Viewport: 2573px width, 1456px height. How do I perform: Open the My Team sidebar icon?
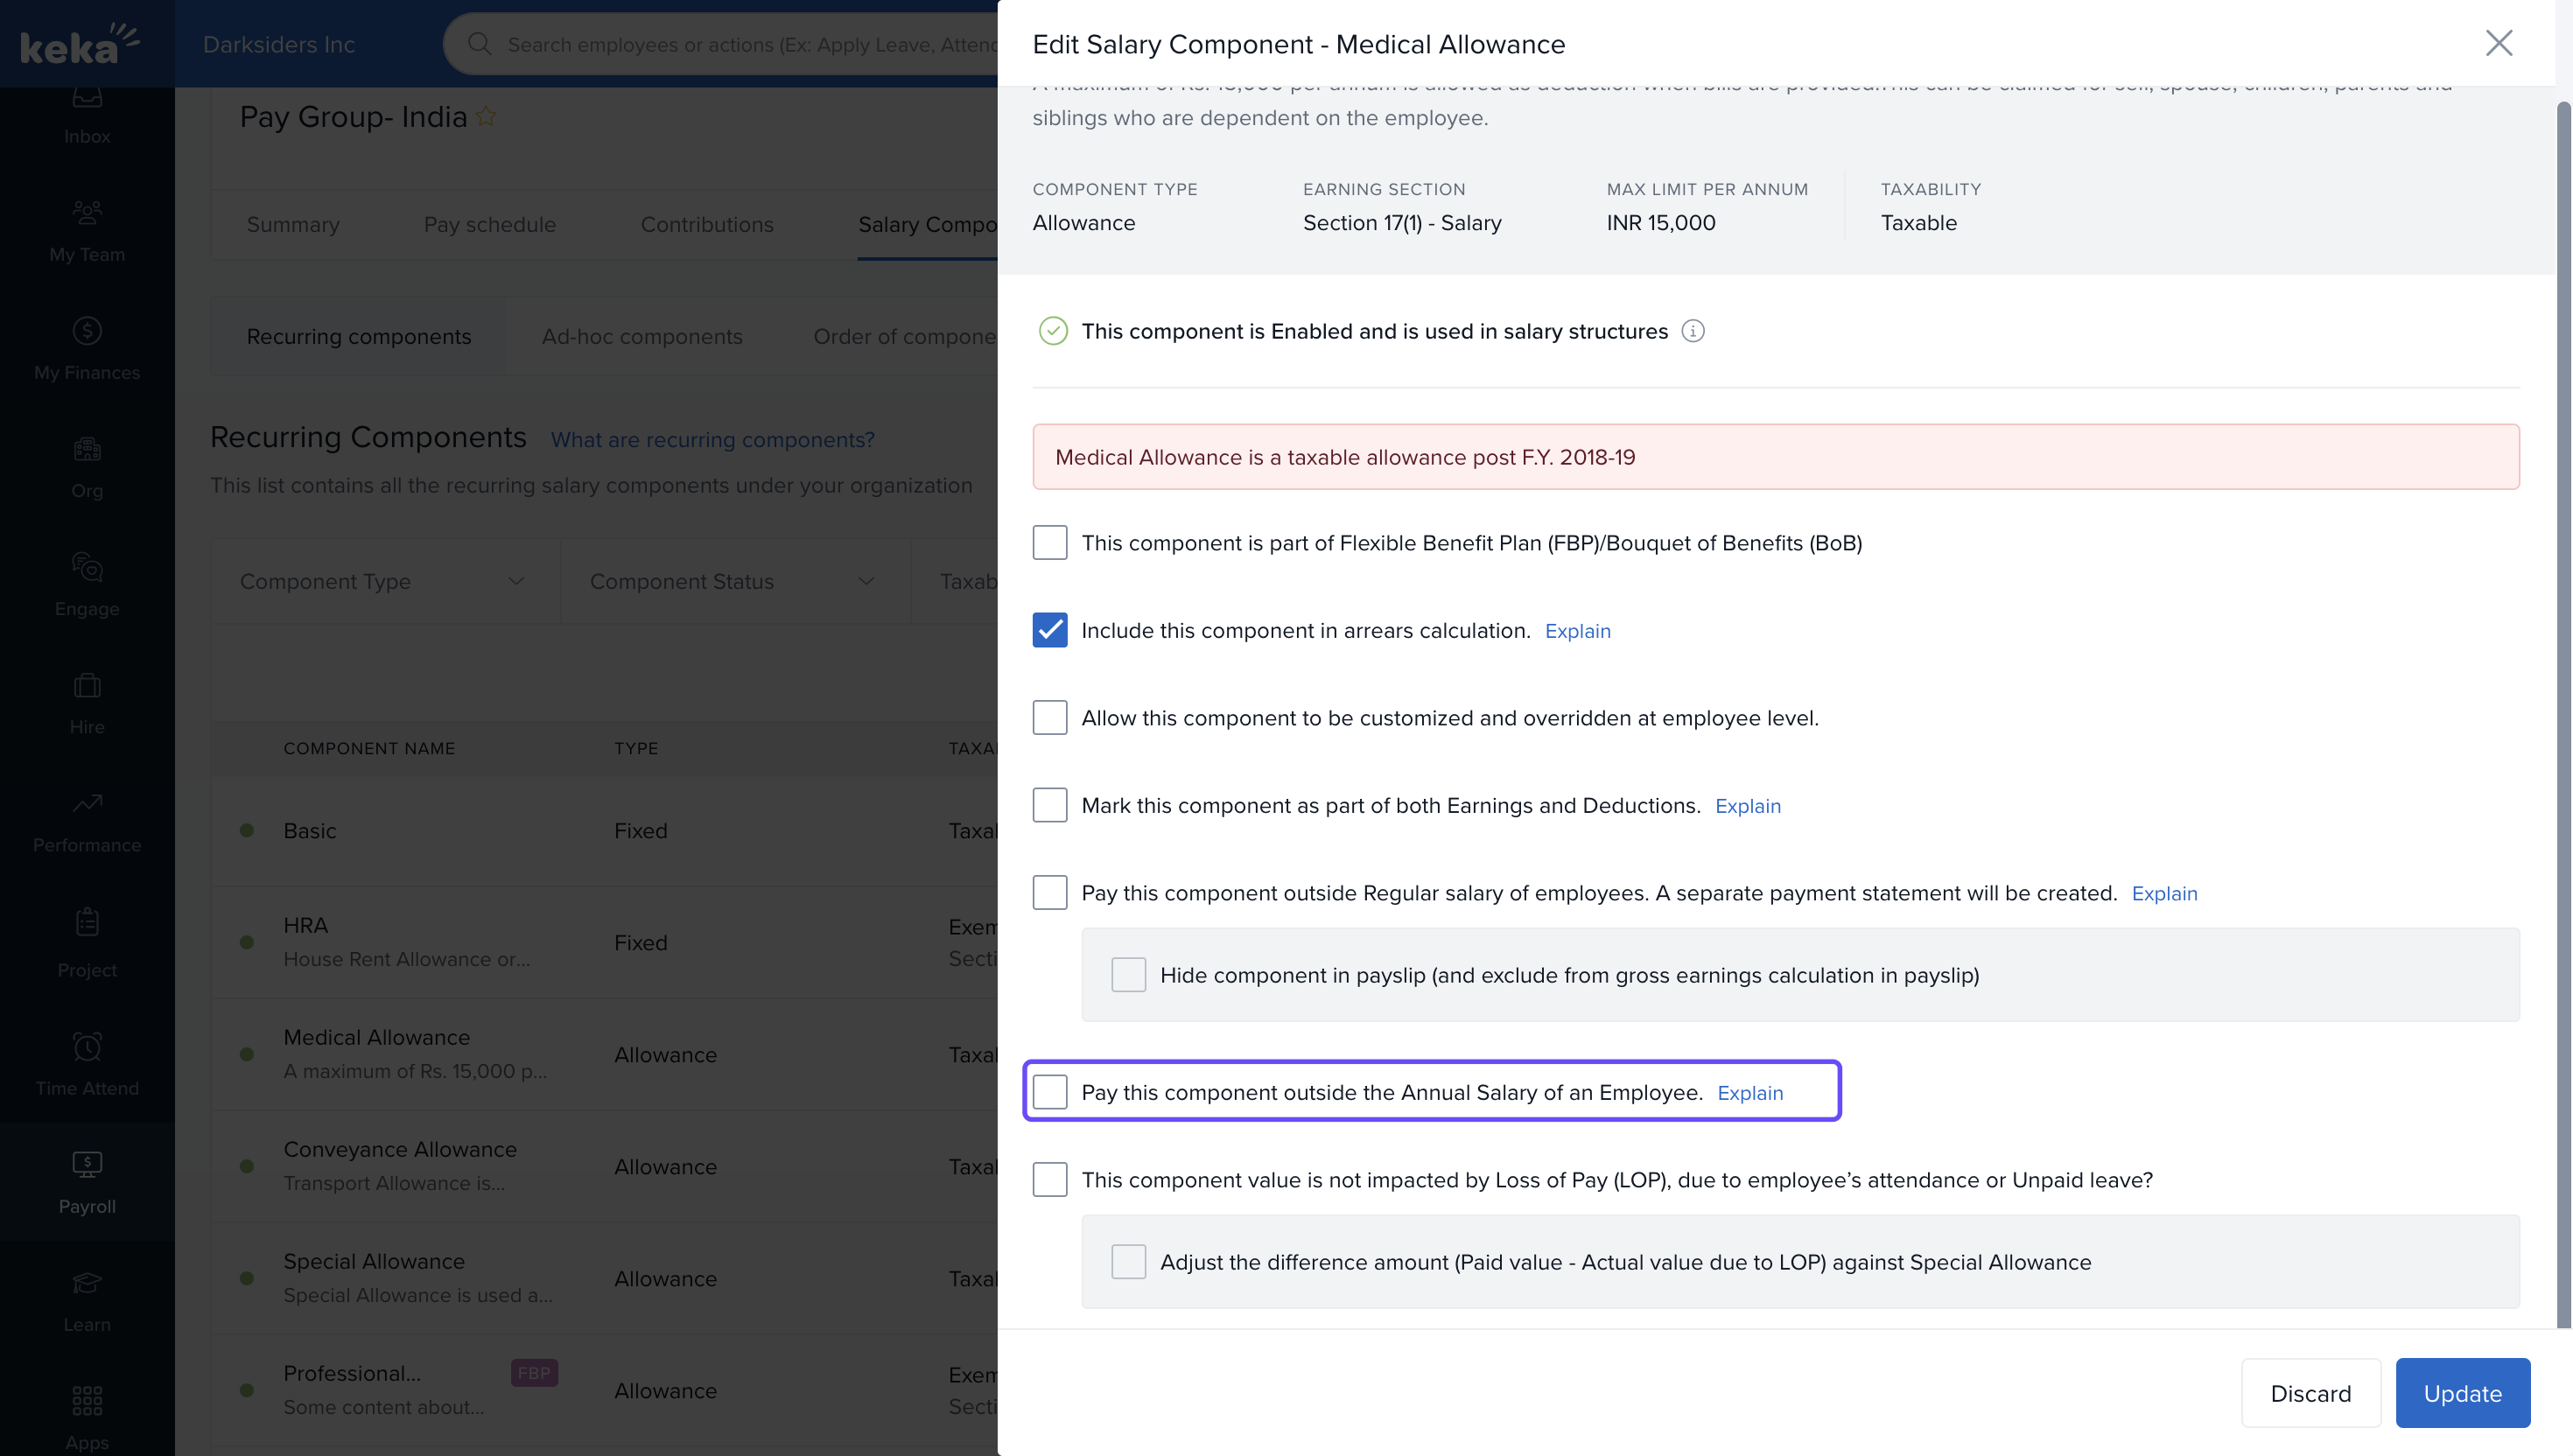(87, 212)
